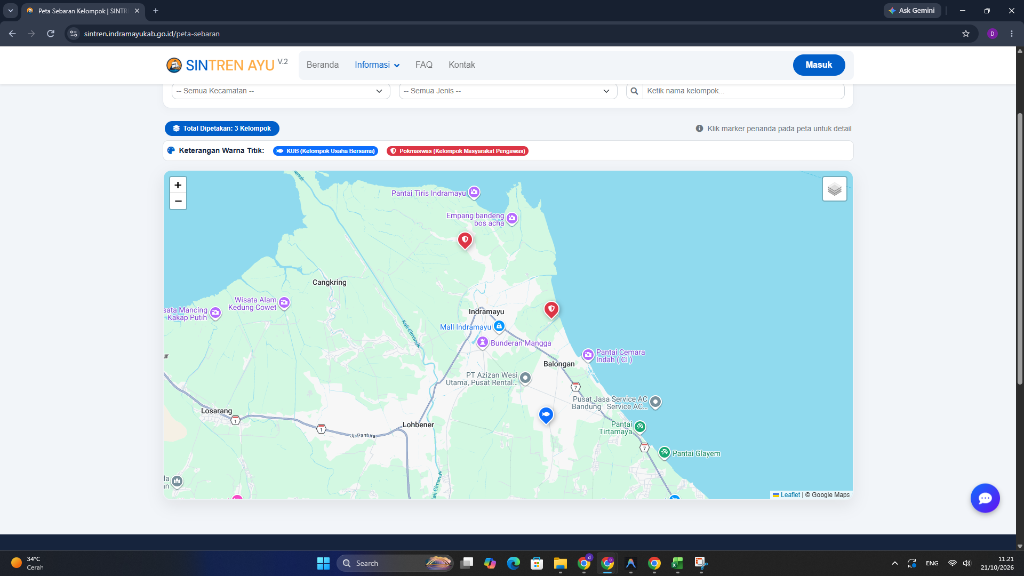Open the chat bubble widget
The image size is (1024, 576).
pyautogui.click(x=985, y=498)
